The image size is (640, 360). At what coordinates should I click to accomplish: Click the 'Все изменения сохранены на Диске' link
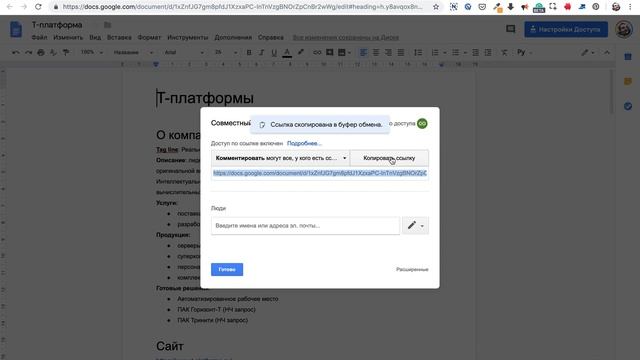point(346,37)
